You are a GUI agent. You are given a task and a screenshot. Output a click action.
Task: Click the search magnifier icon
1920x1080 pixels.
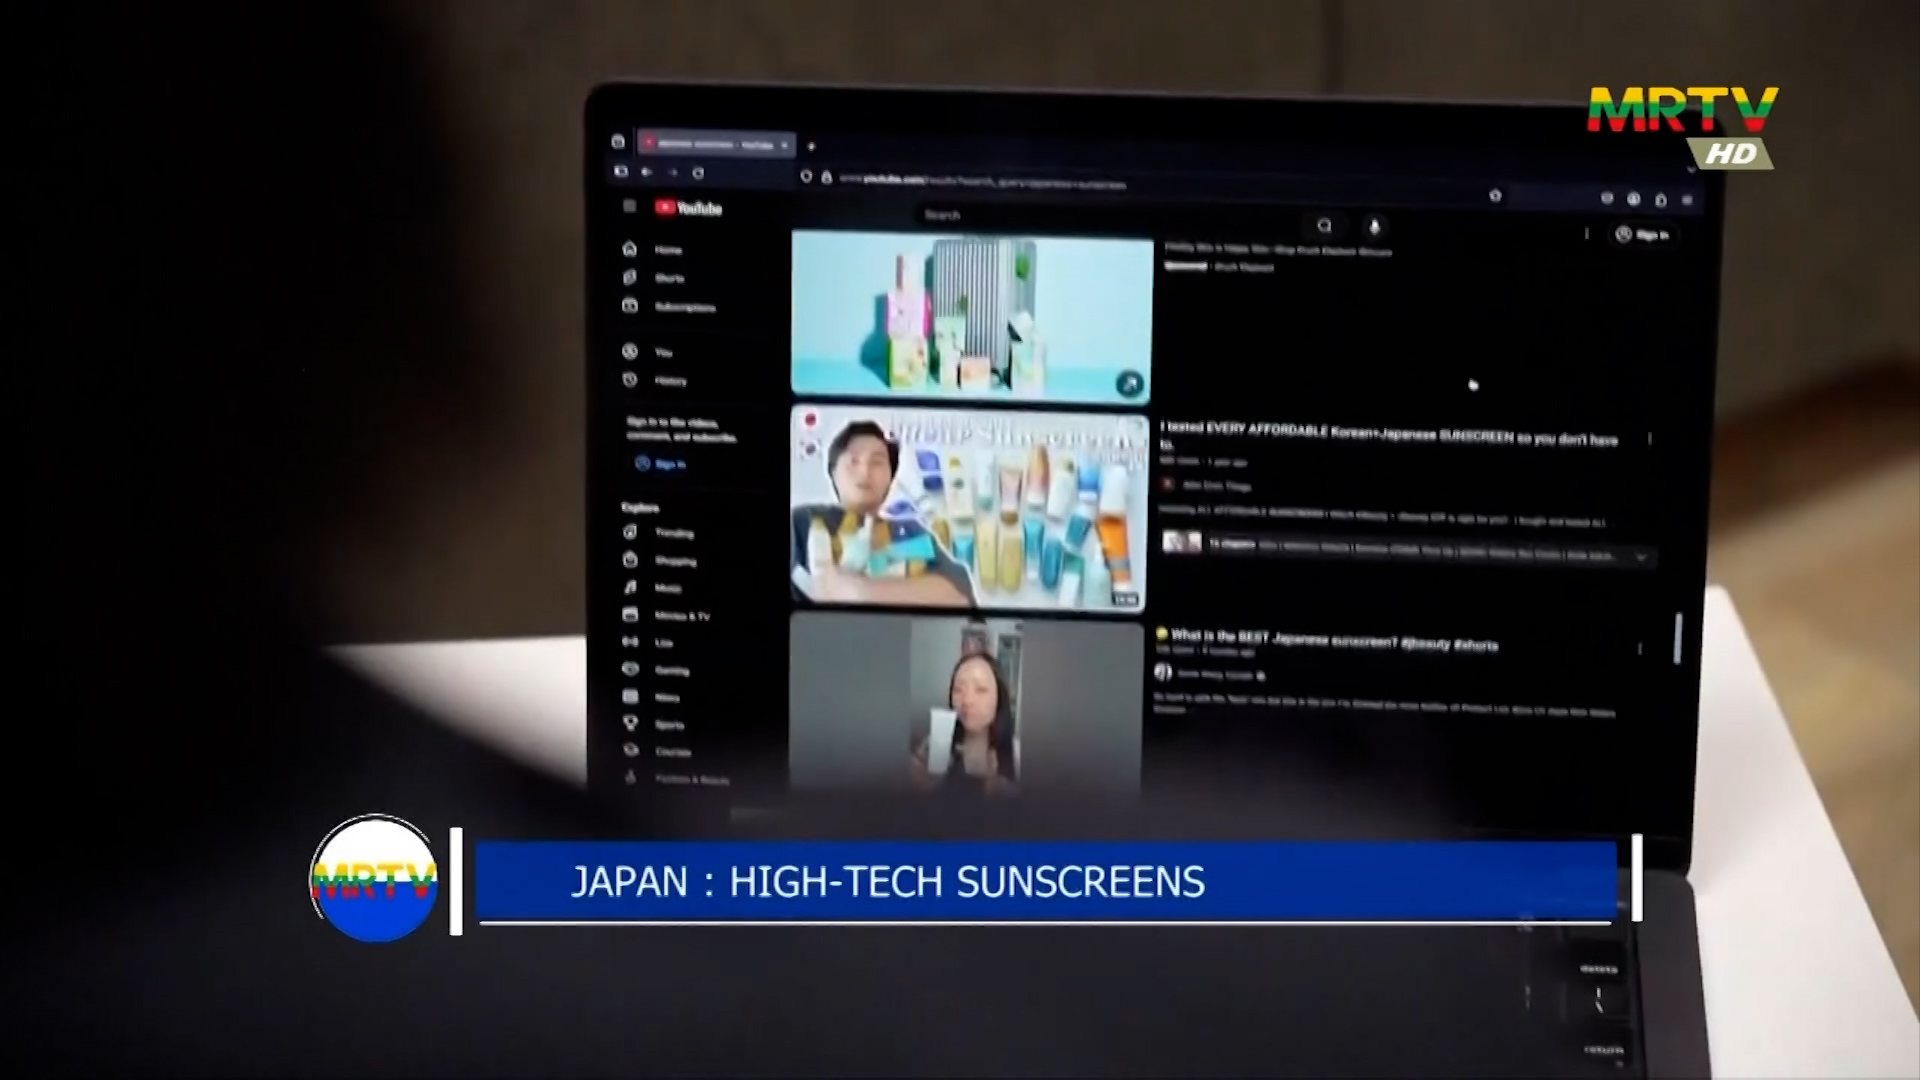[x=1324, y=226]
